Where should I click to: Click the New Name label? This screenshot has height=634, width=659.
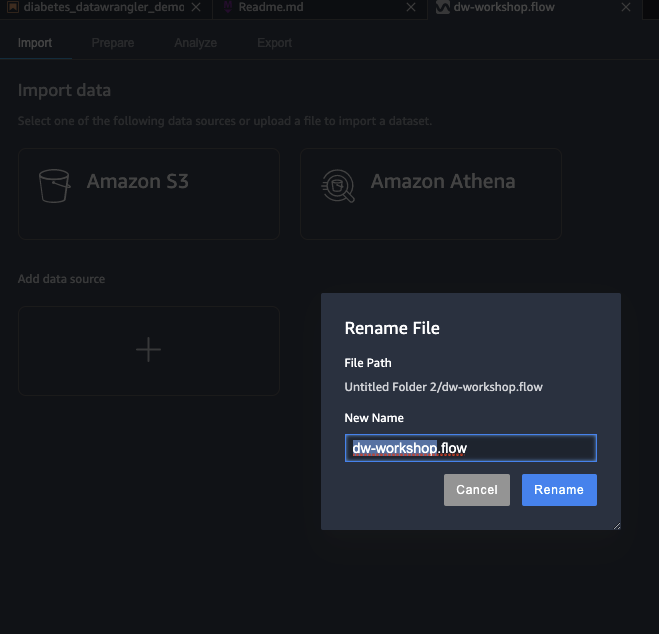pyautogui.click(x=374, y=418)
